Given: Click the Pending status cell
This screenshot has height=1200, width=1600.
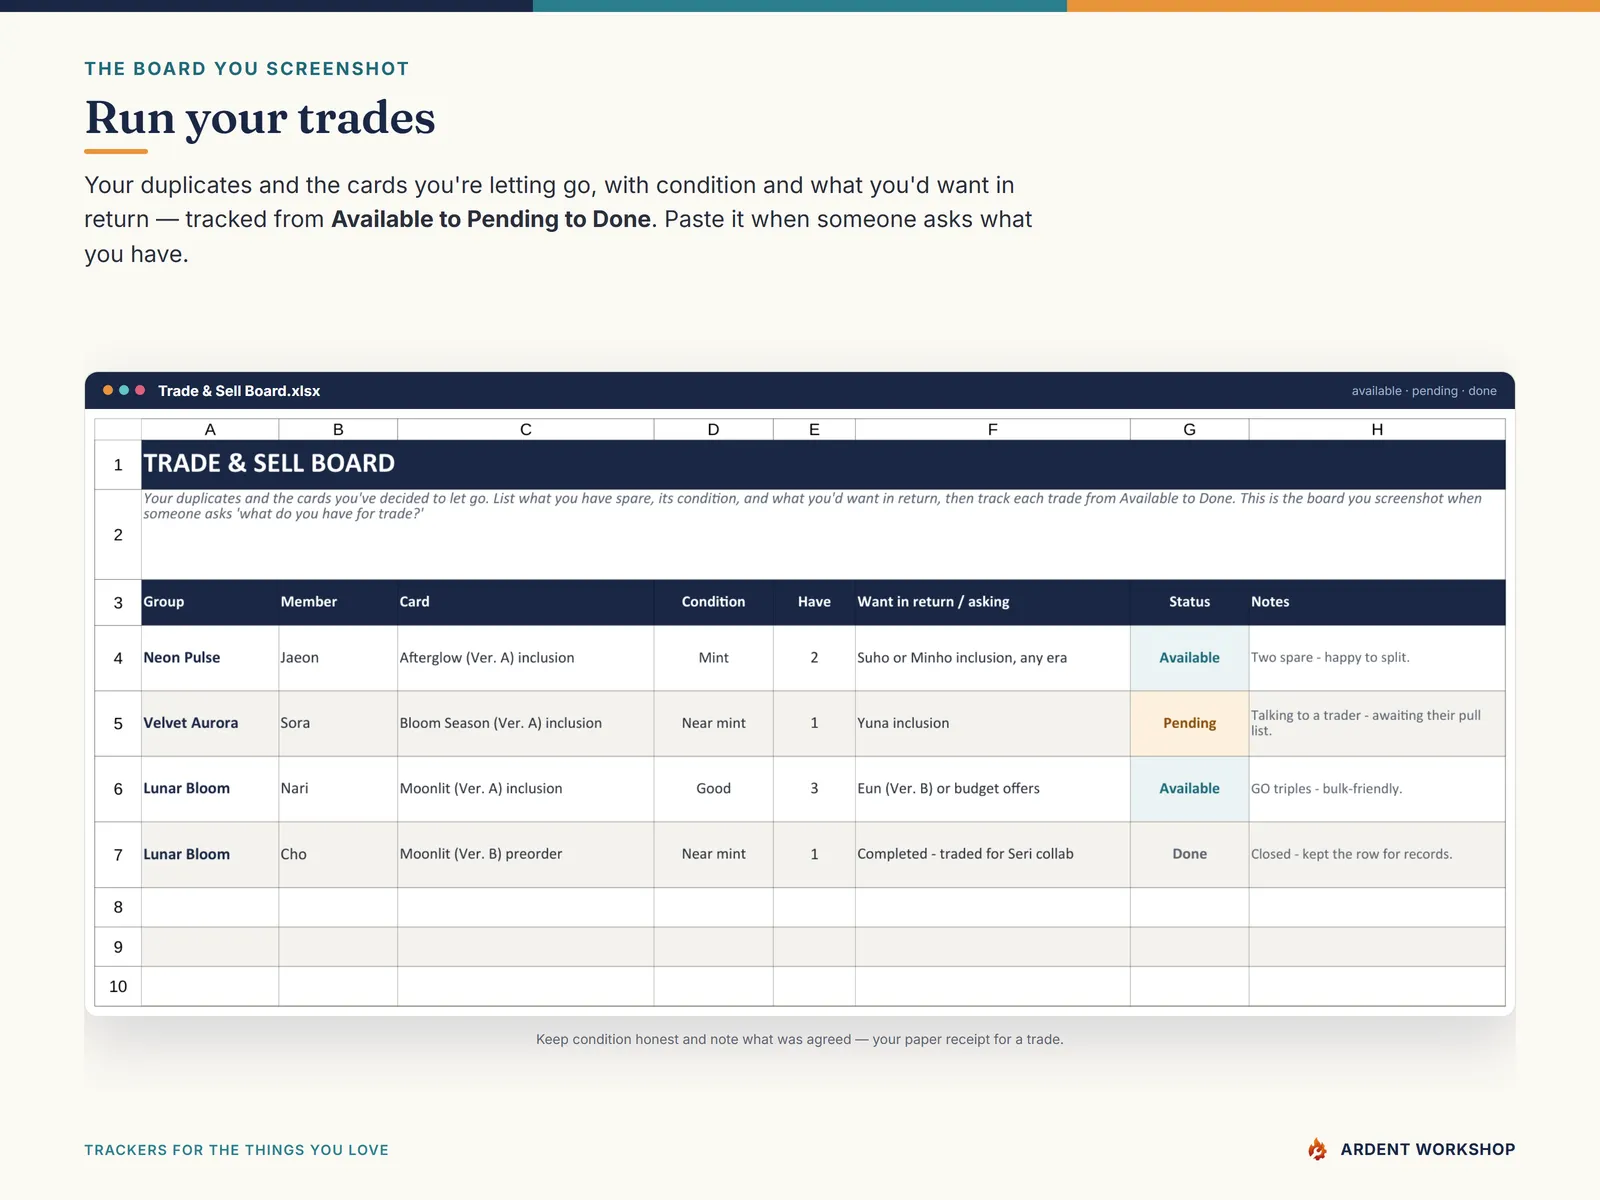Looking at the screenshot, I should pos(1190,723).
